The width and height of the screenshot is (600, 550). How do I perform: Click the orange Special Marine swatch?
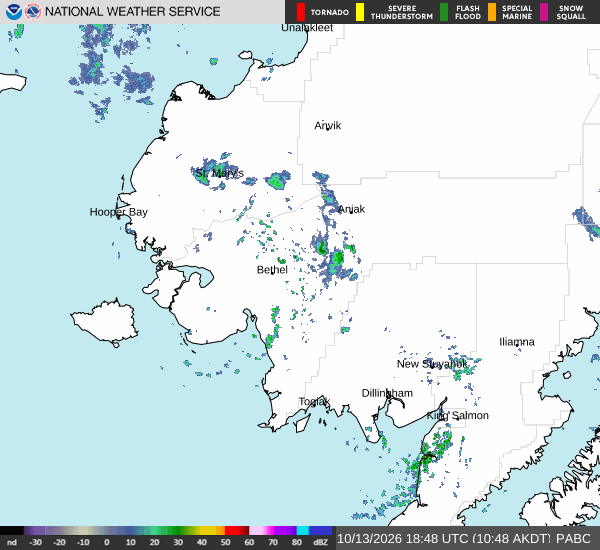pos(492,12)
